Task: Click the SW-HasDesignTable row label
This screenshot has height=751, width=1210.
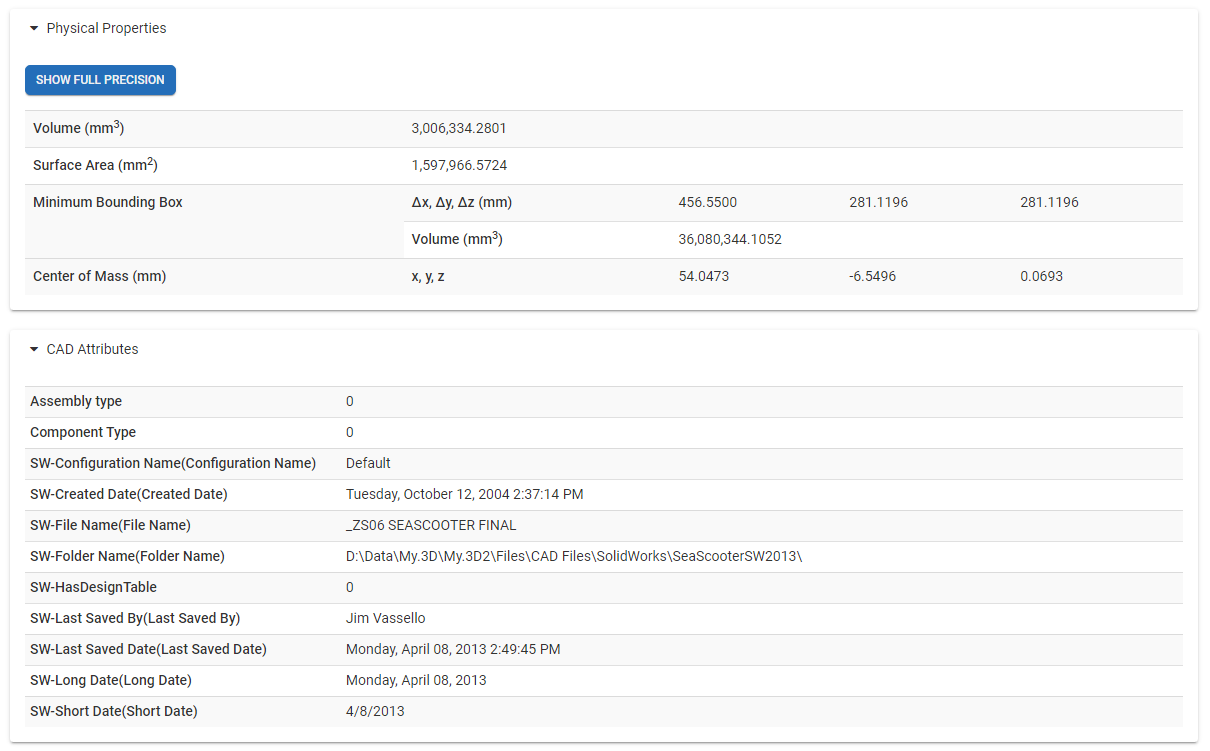Action: tap(93, 588)
